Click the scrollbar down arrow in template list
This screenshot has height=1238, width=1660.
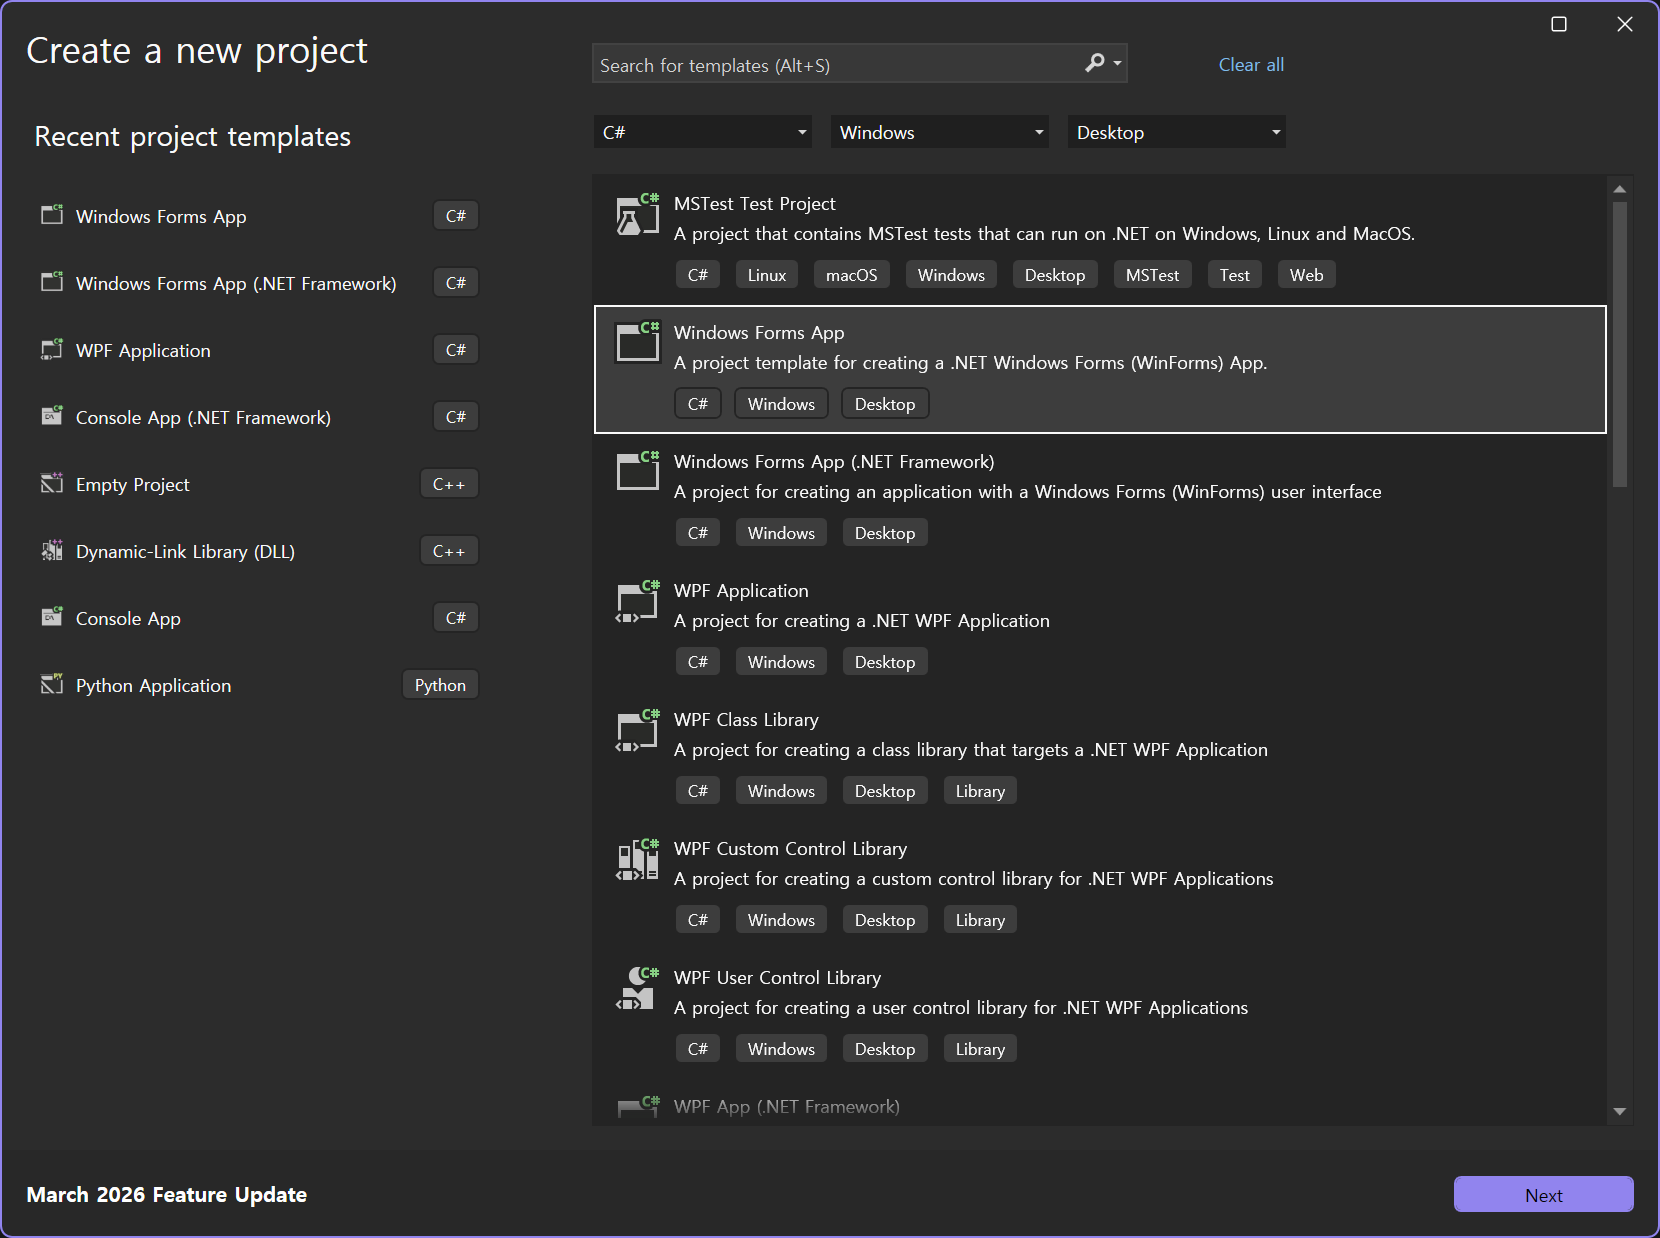[x=1620, y=1112]
